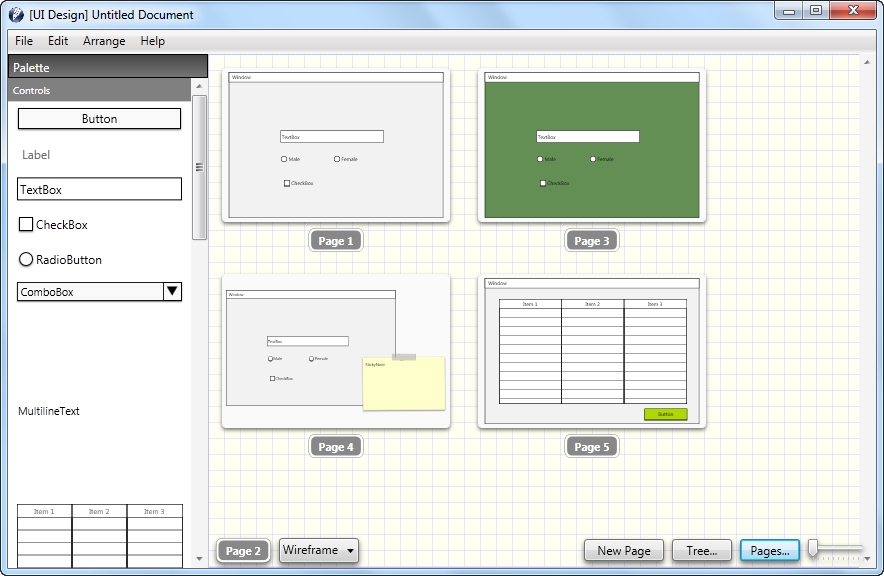Select the yellow sticky note on Page 4
The image size is (884, 576).
point(404,385)
